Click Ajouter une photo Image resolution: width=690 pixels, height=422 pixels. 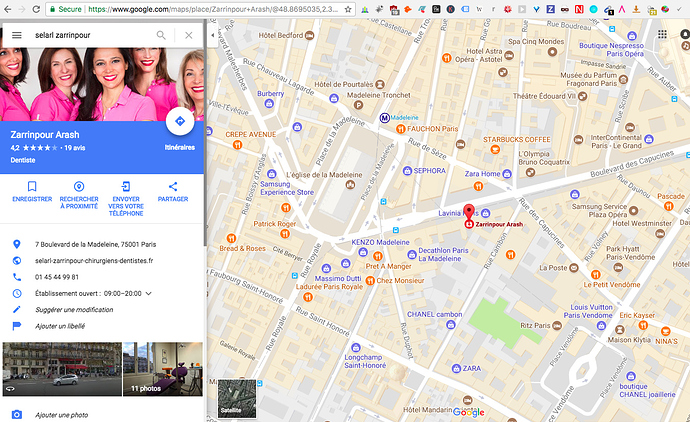[x=61, y=415]
